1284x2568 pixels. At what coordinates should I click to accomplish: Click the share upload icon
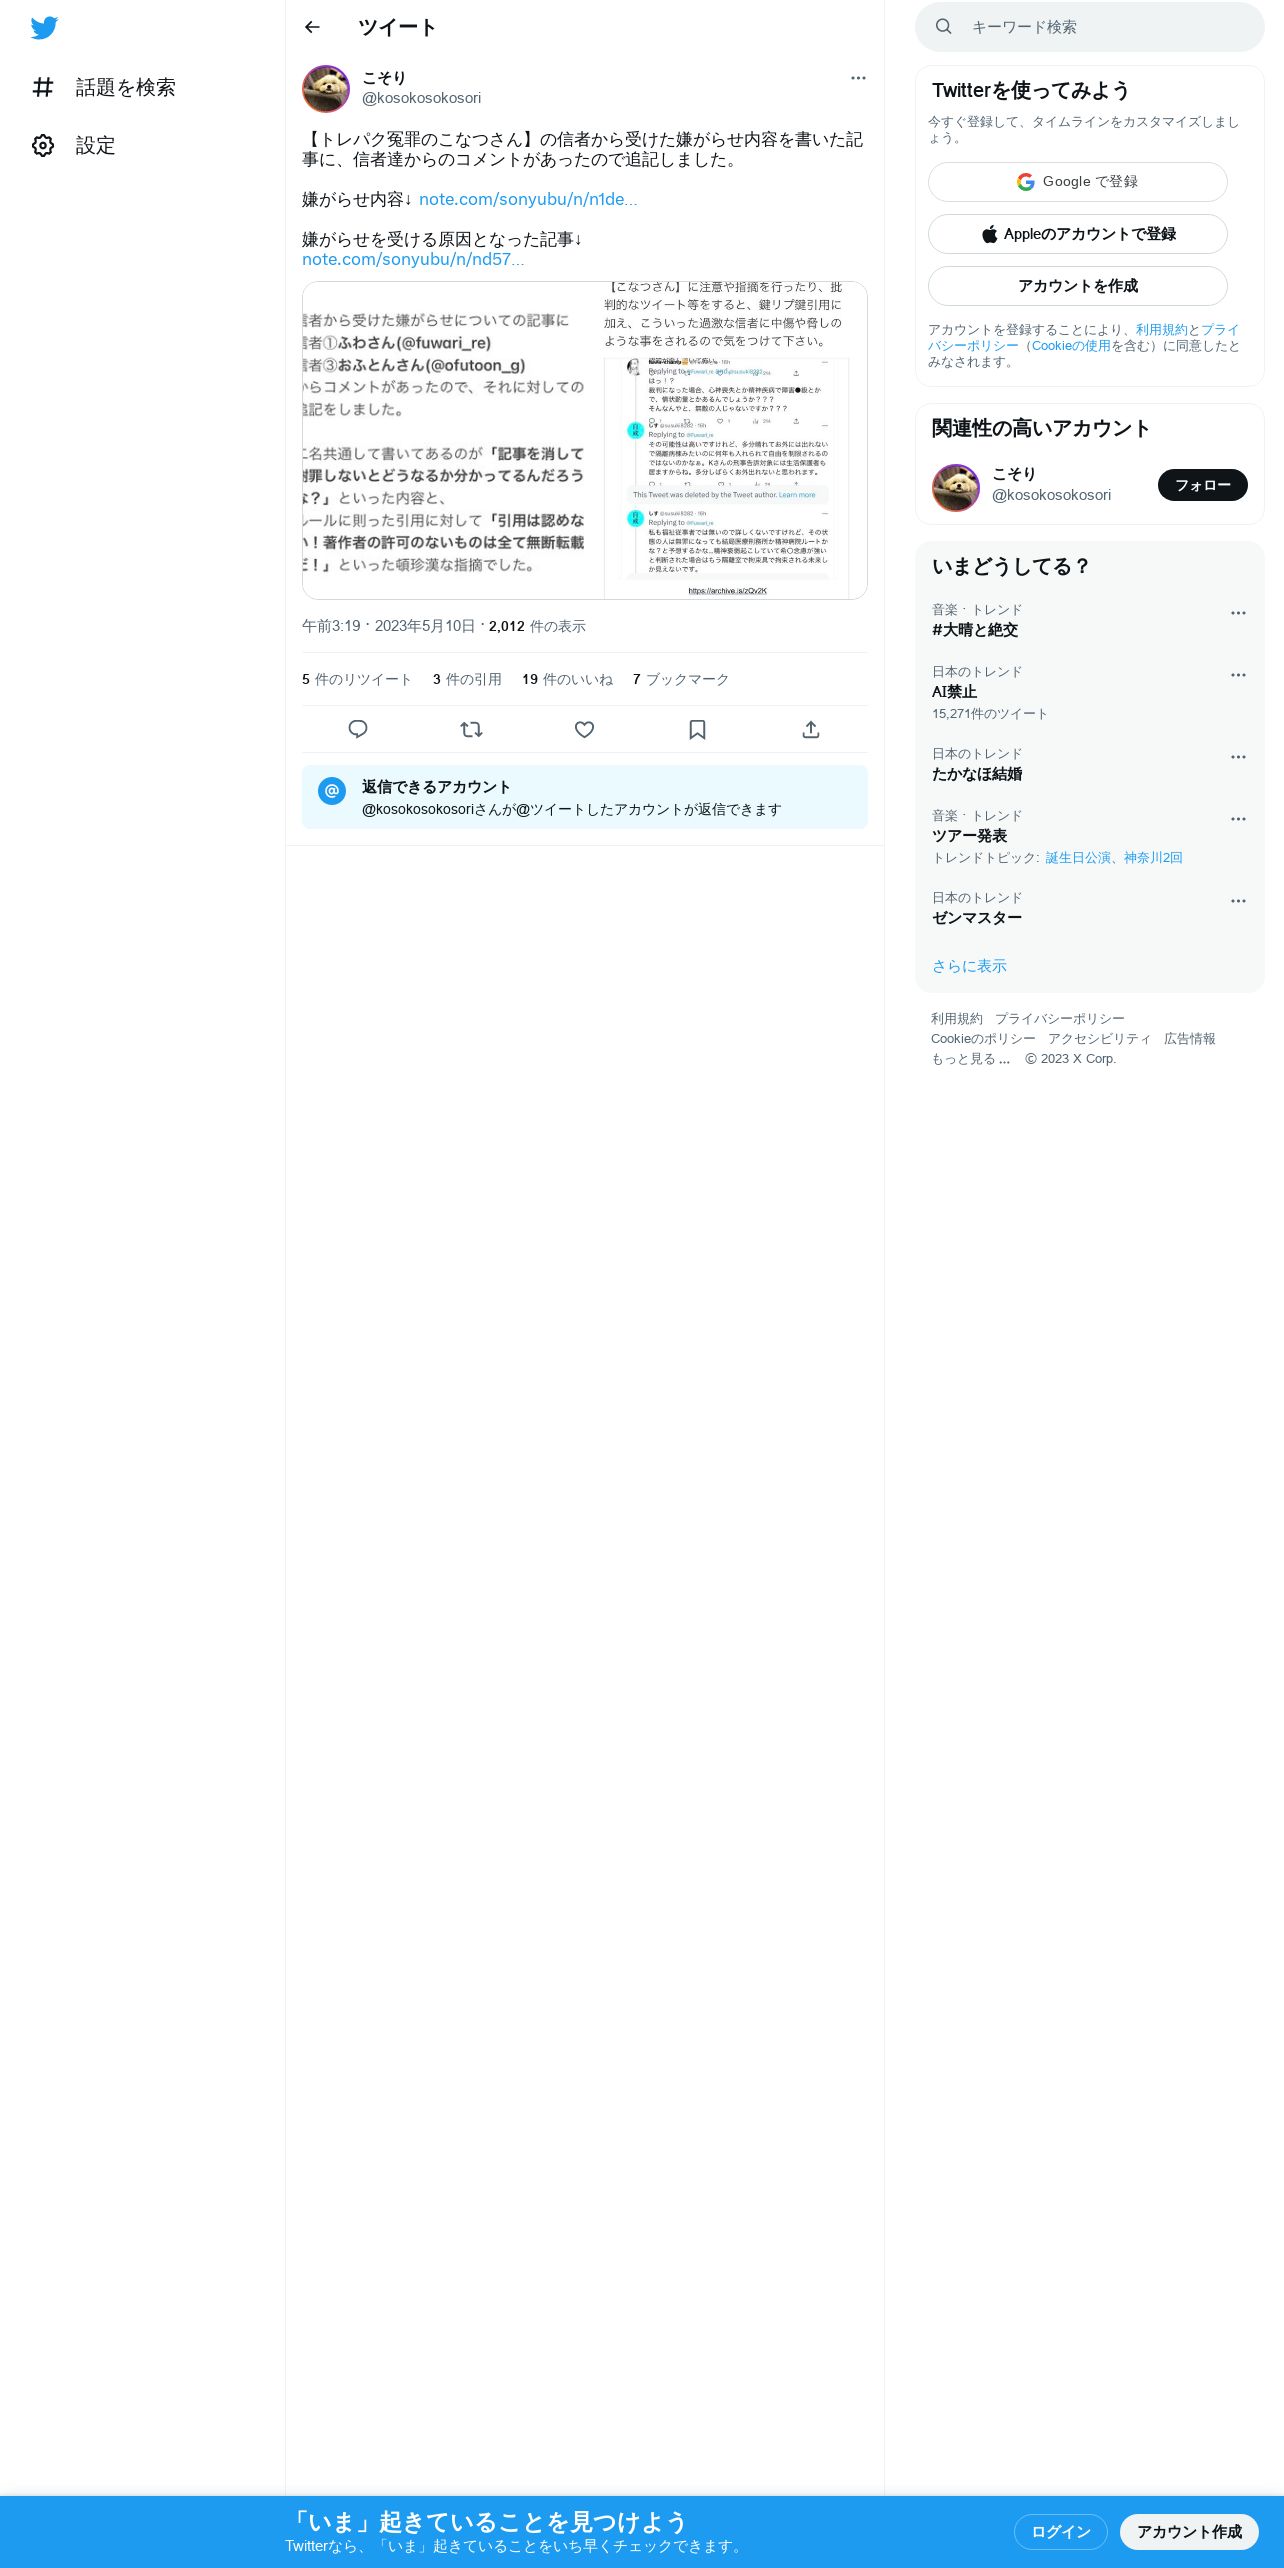[x=811, y=729]
